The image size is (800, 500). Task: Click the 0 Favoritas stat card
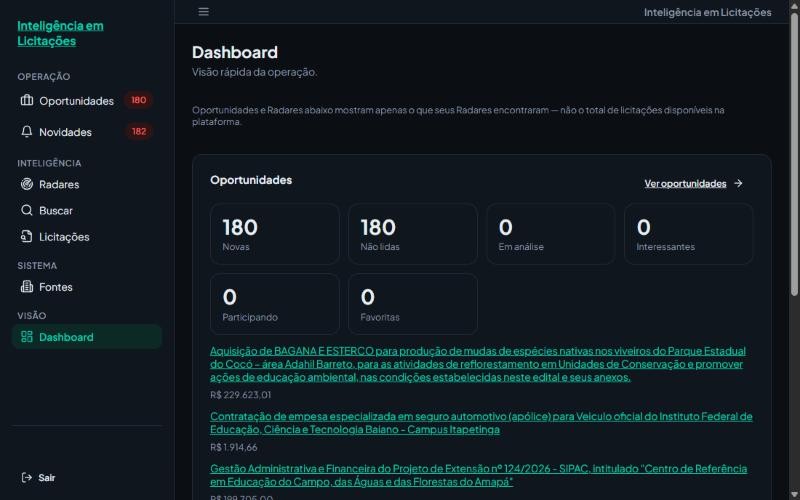click(x=413, y=304)
